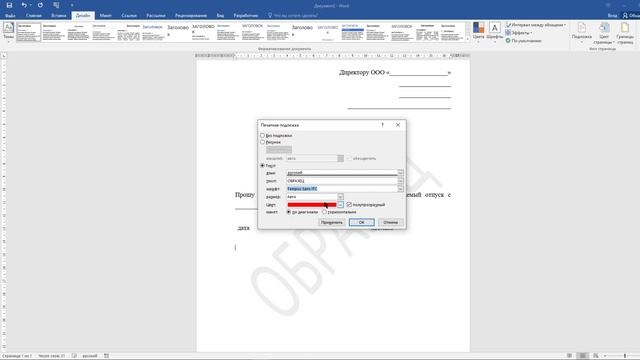Choose по диагонали diagonal layout

[289, 212]
